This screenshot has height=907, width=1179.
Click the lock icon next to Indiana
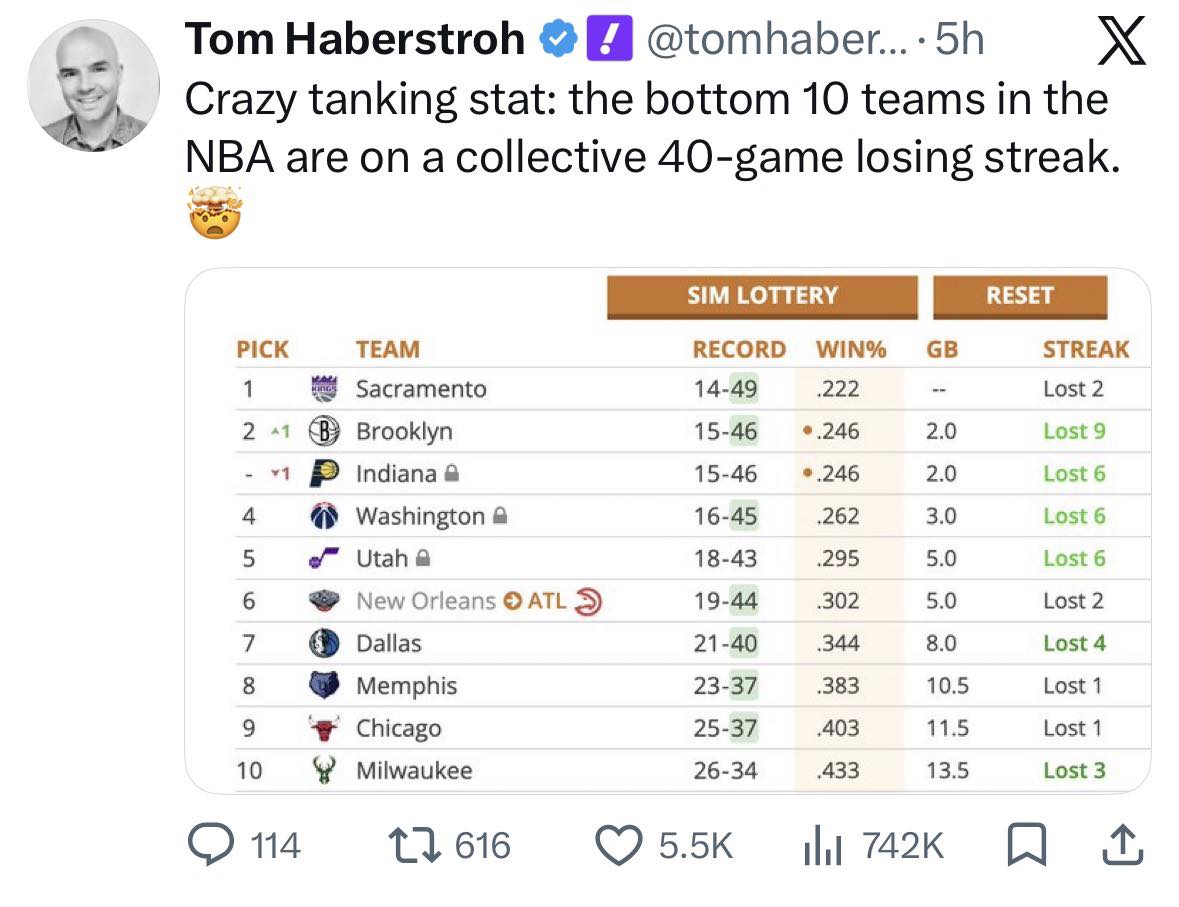coord(451,473)
